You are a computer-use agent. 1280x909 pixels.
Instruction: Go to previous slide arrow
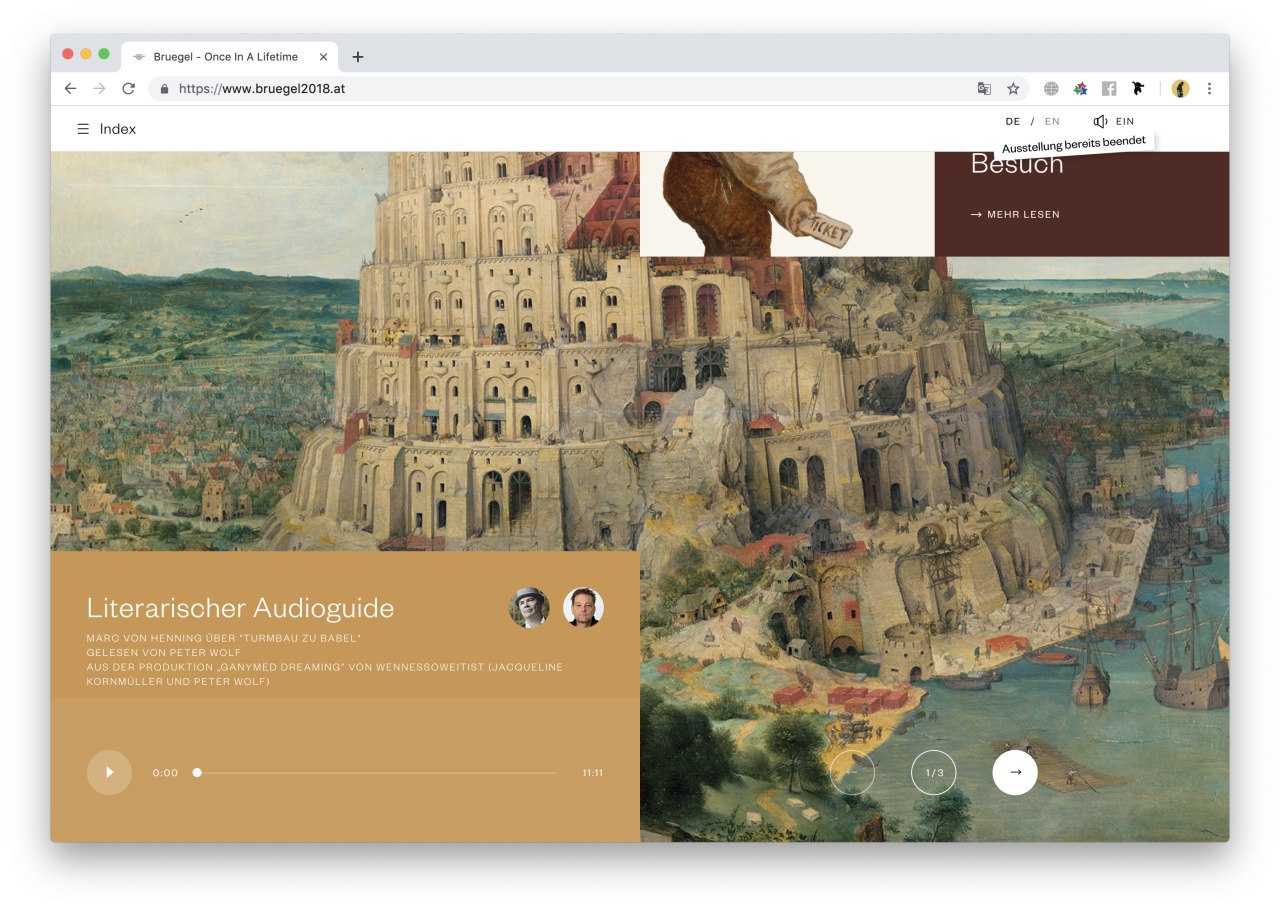[x=852, y=772]
